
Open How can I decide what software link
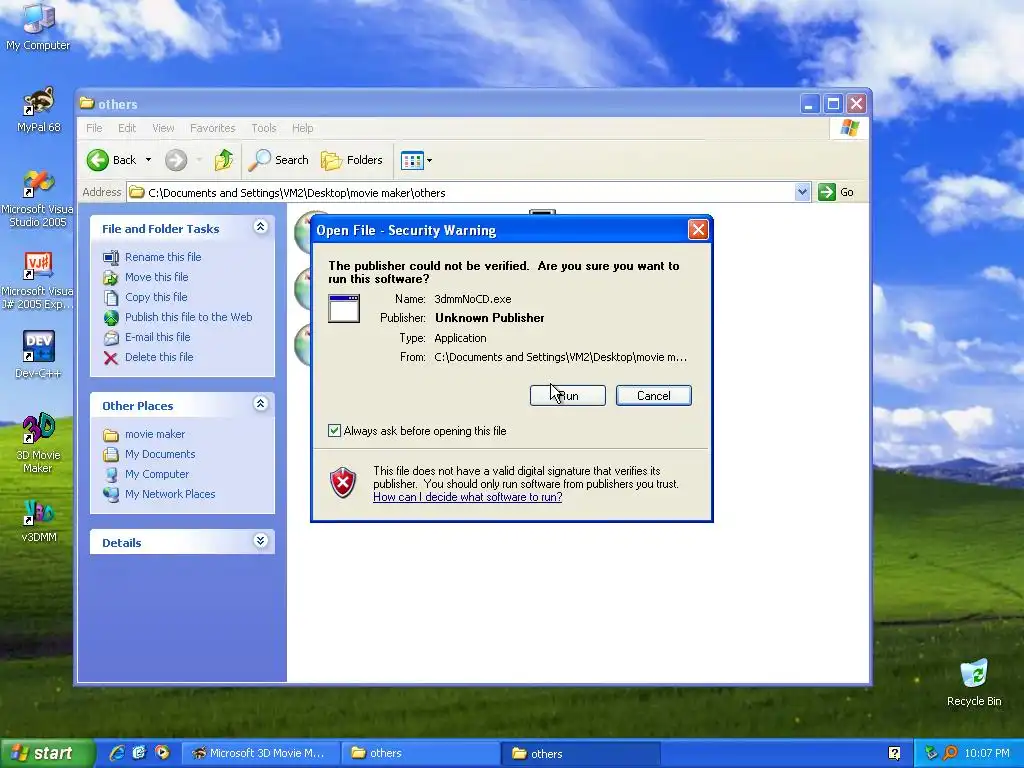tap(468, 497)
